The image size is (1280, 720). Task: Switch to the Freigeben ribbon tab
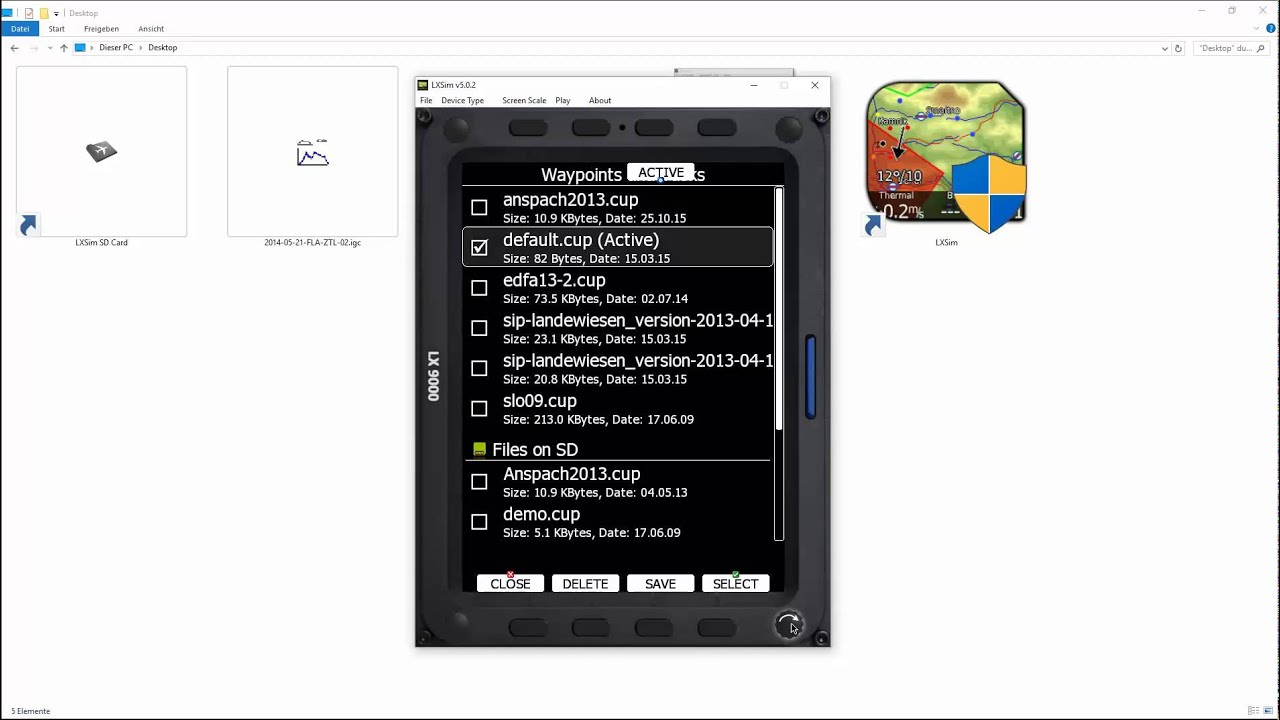[102, 29]
